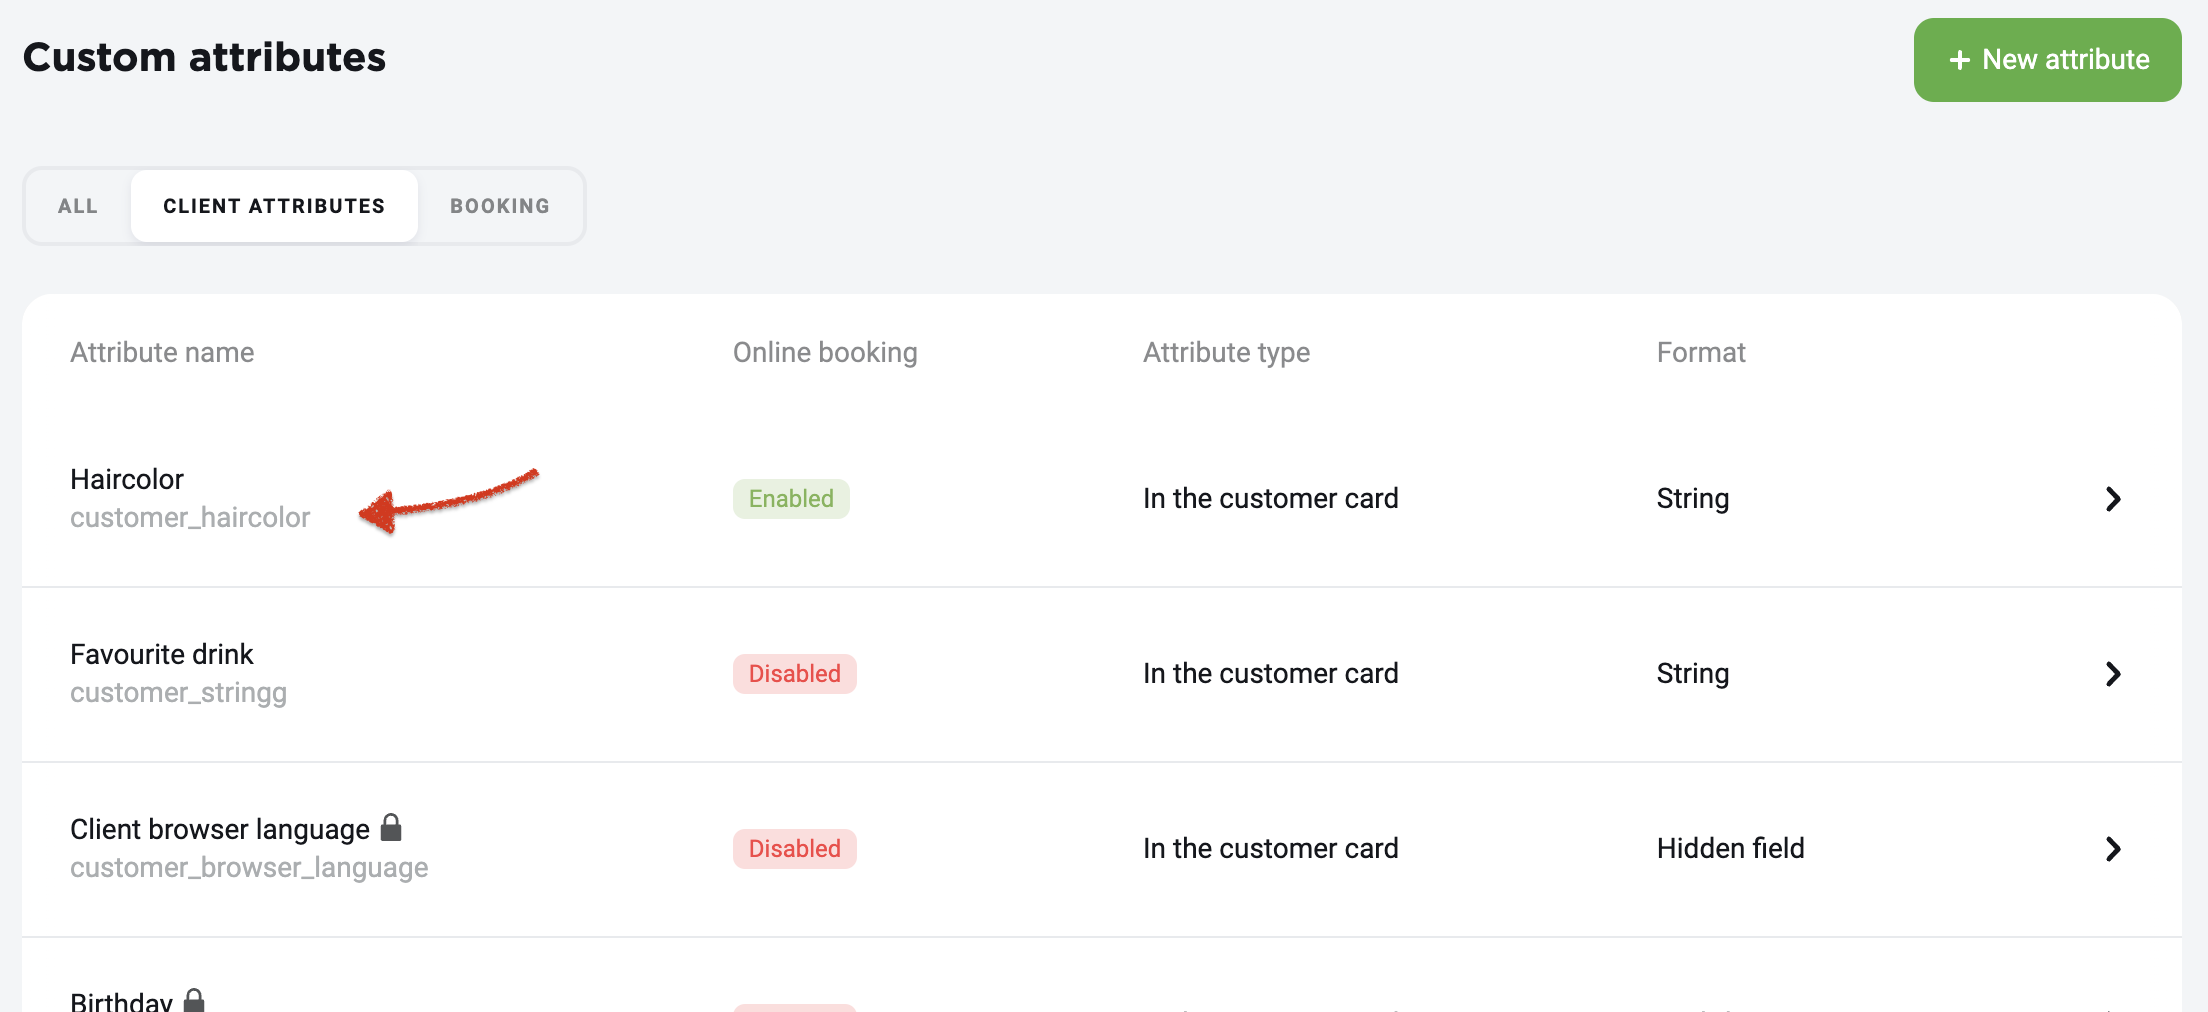Expand the Client browser language chevron

pyautogui.click(x=2112, y=849)
